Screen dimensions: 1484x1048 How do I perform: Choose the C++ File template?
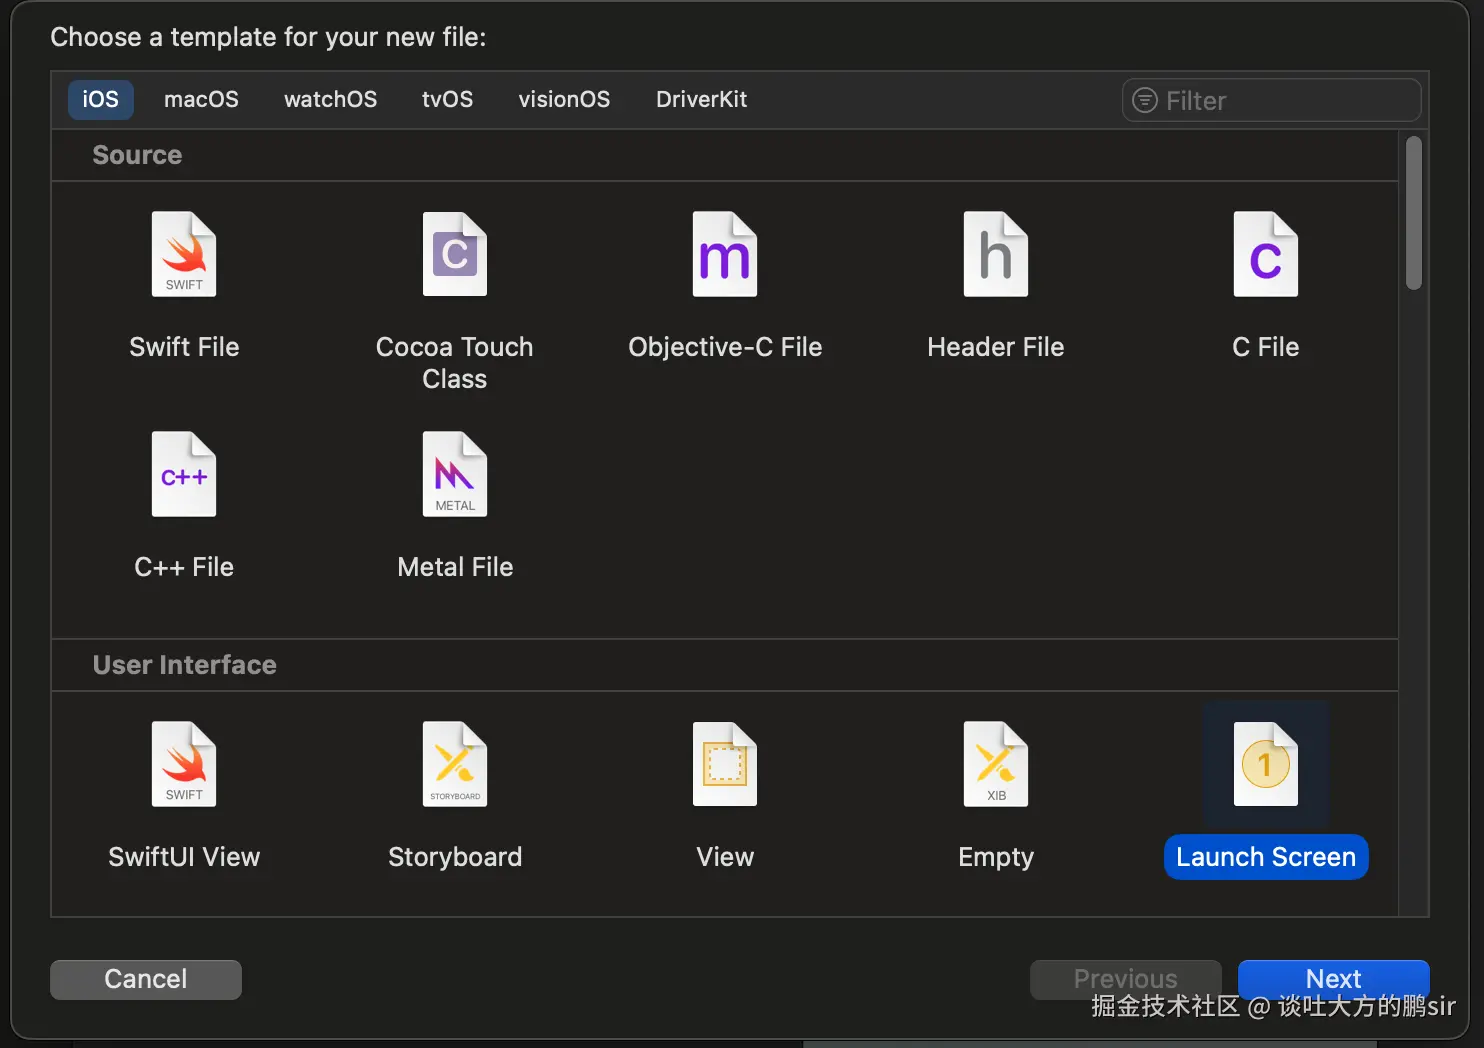(184, 474)
